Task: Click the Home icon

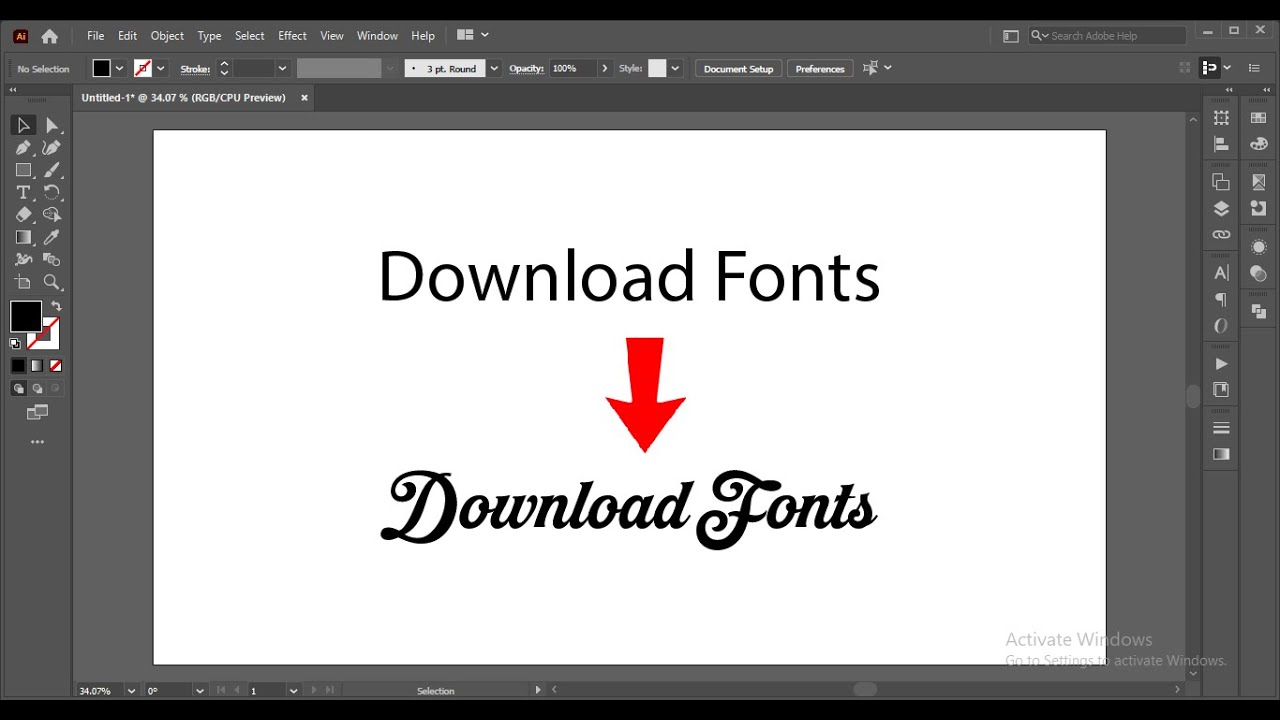Action: tap(49, 36)
